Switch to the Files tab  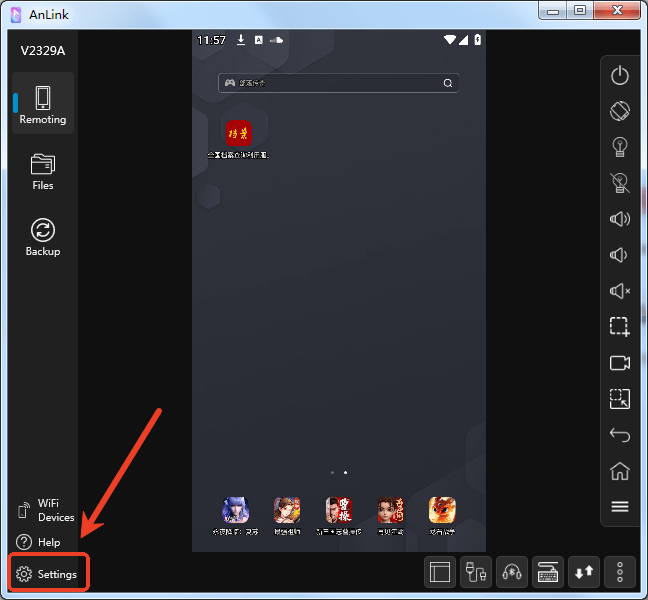43,172
